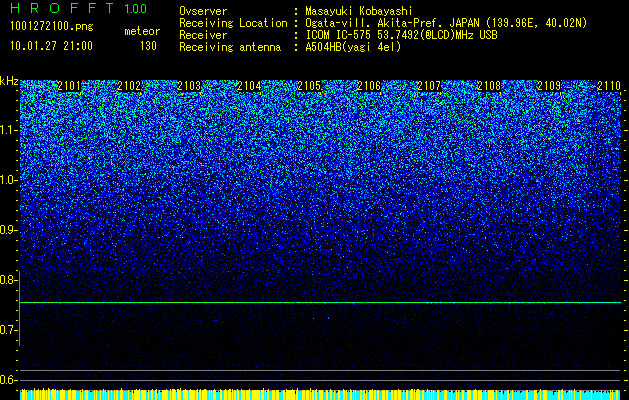Click the 0.6 kHz axis label
629x400 pixels.
pyautogui.click(x=8, y=380)
